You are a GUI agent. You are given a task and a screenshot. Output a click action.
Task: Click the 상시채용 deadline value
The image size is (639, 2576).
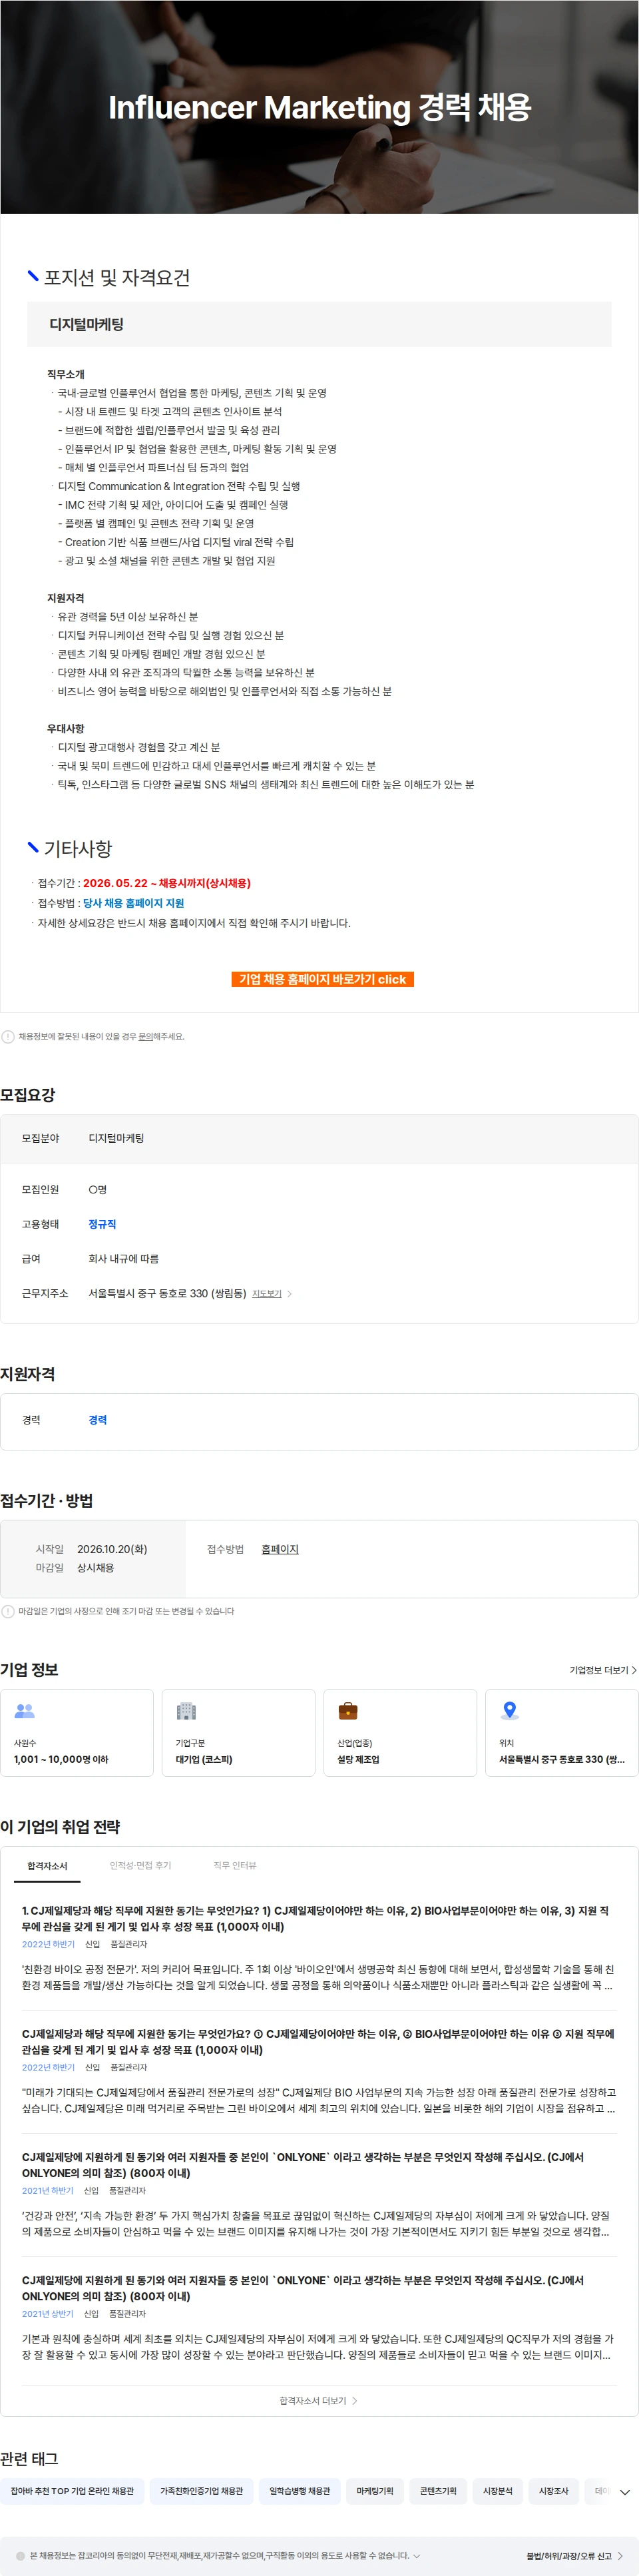[96, 1568]
